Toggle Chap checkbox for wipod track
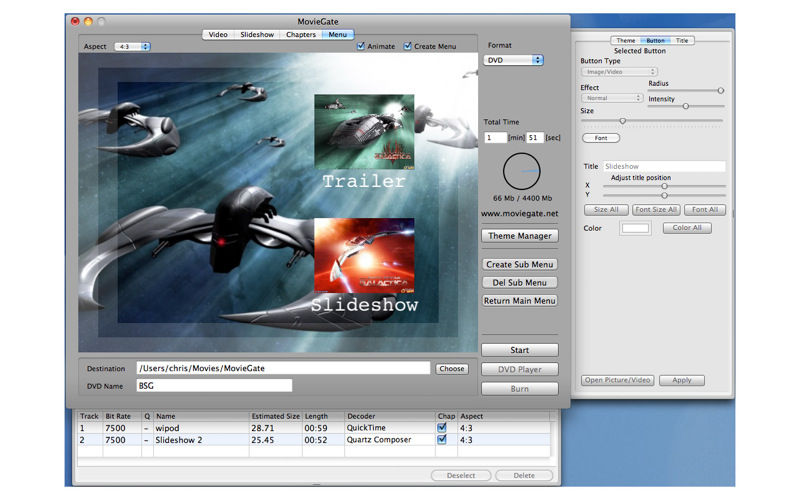800x500 pixels. (442, 428)
